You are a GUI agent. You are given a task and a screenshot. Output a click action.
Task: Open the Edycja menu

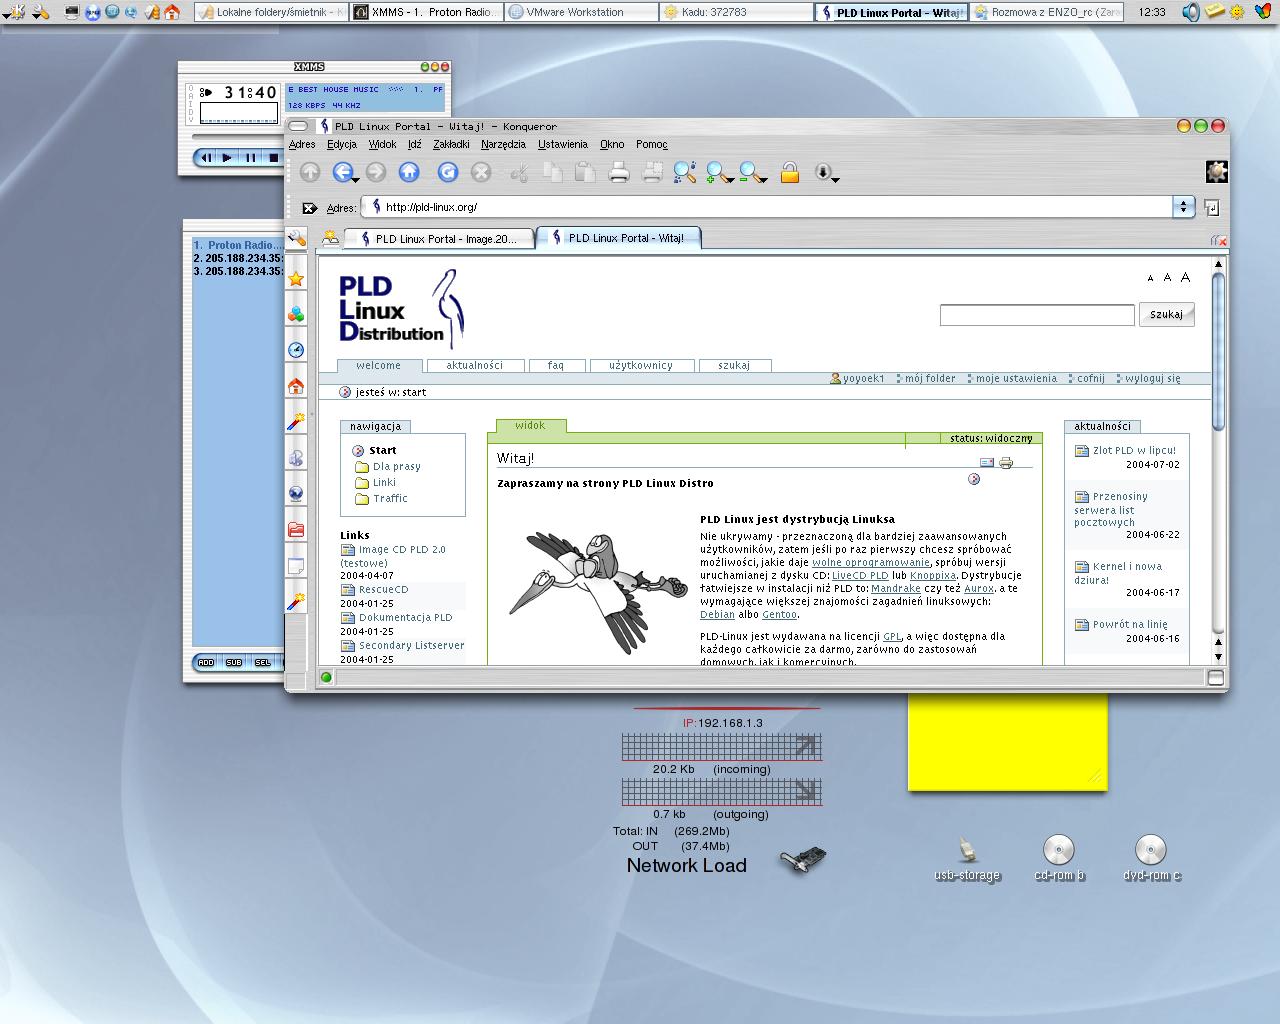[342, 144]
